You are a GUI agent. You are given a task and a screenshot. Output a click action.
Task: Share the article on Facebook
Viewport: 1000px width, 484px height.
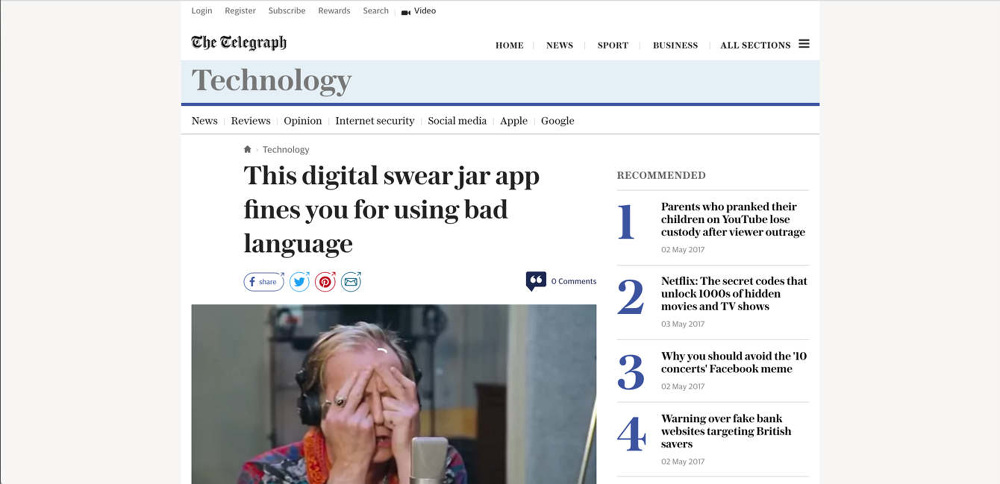(x=263, y=281)
